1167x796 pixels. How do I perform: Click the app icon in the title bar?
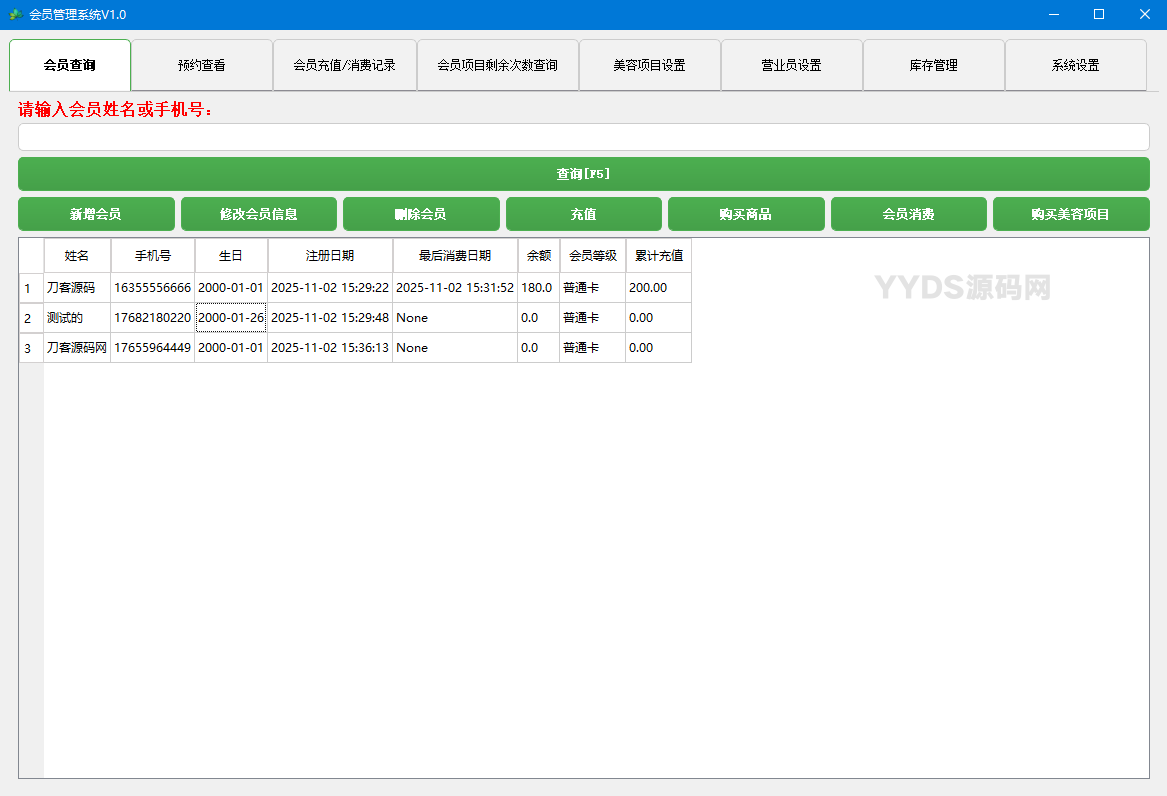click(15, 14)
